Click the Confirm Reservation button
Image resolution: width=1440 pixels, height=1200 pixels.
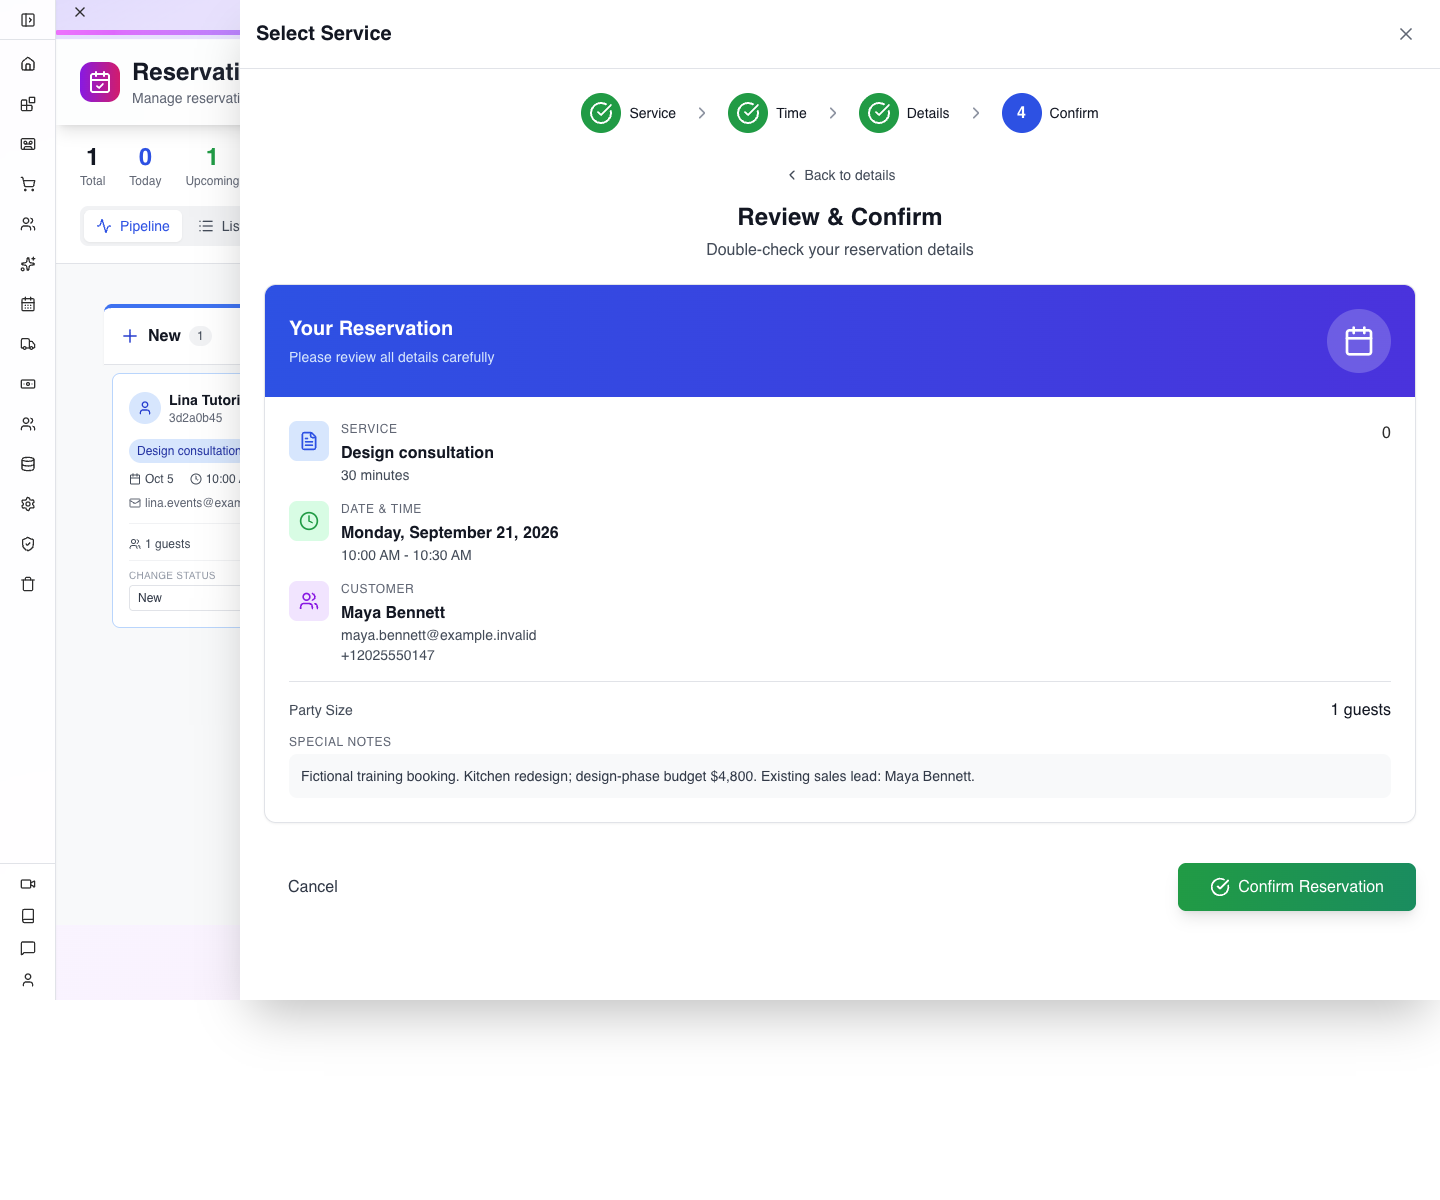[1297, 887]
